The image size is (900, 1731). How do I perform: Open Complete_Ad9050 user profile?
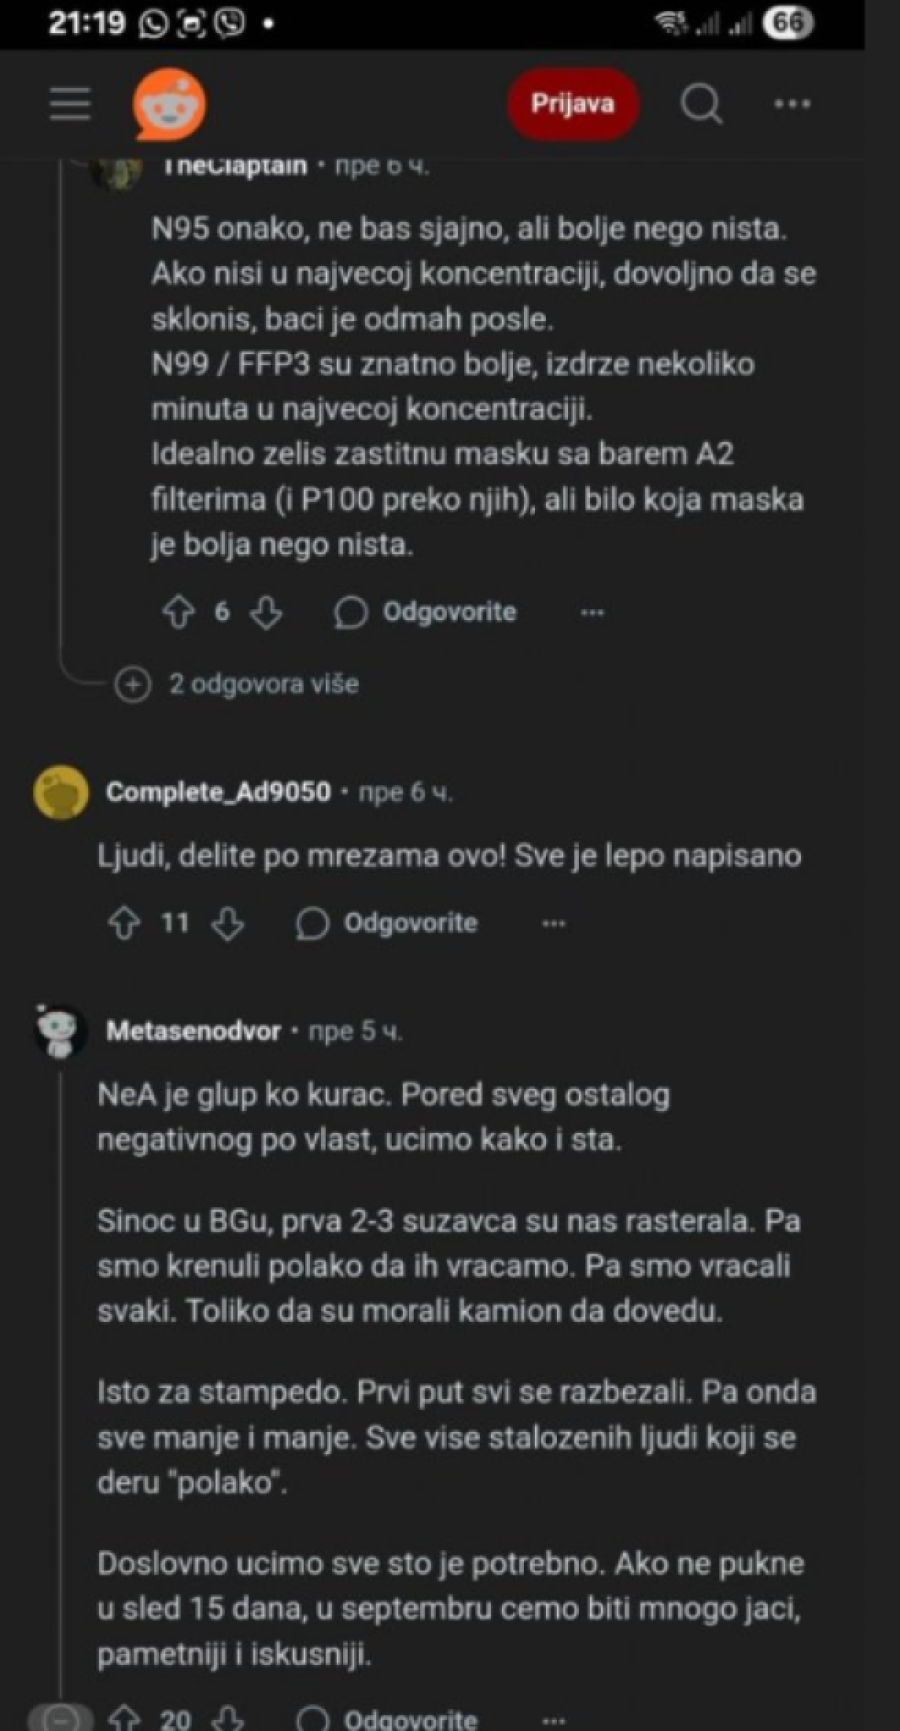(218, 792)
